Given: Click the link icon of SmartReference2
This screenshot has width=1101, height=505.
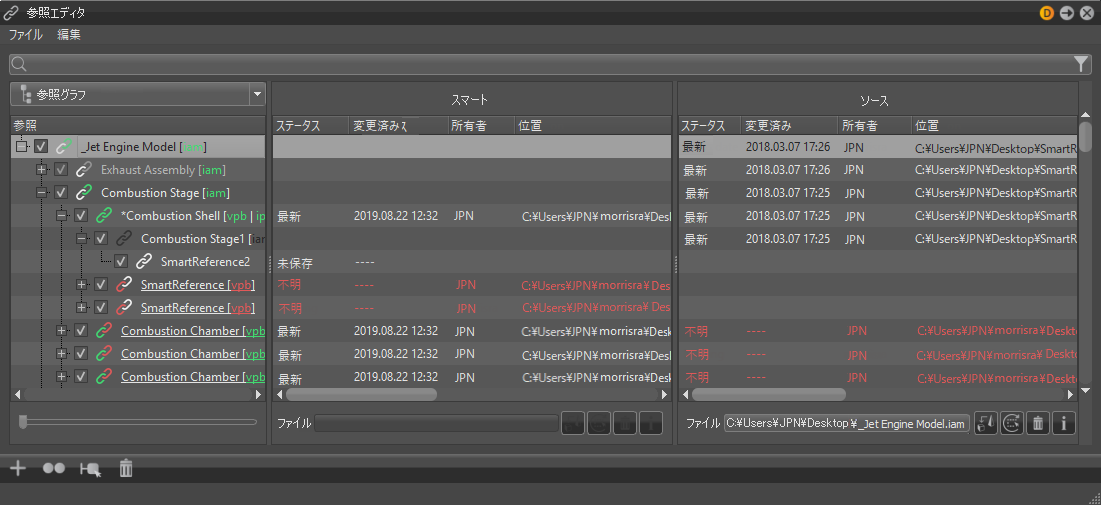Looking at the screenshot, I should [143, 262].
